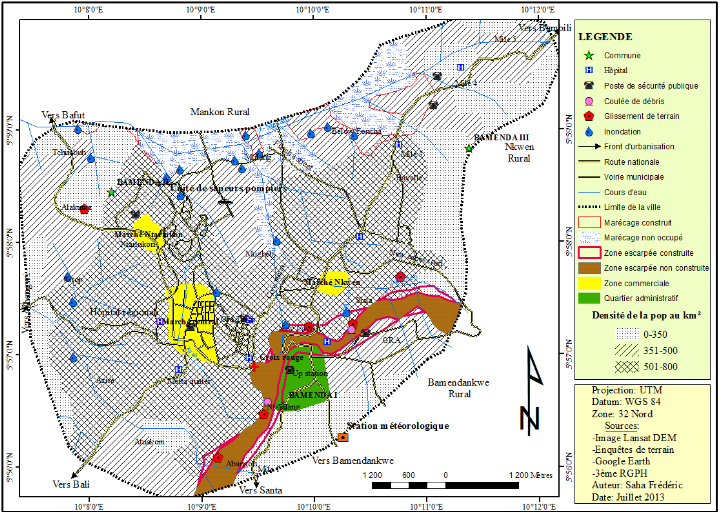Click the 'Hôpital régional' label
Image resolution: width=724 pixels, height=512 pixels.
(123, 312)
